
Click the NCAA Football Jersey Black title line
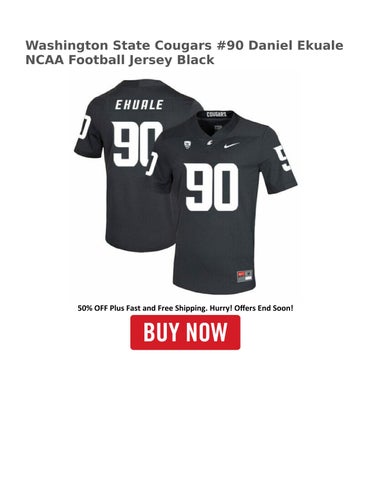pyautogui.click(x=120, y=60)
